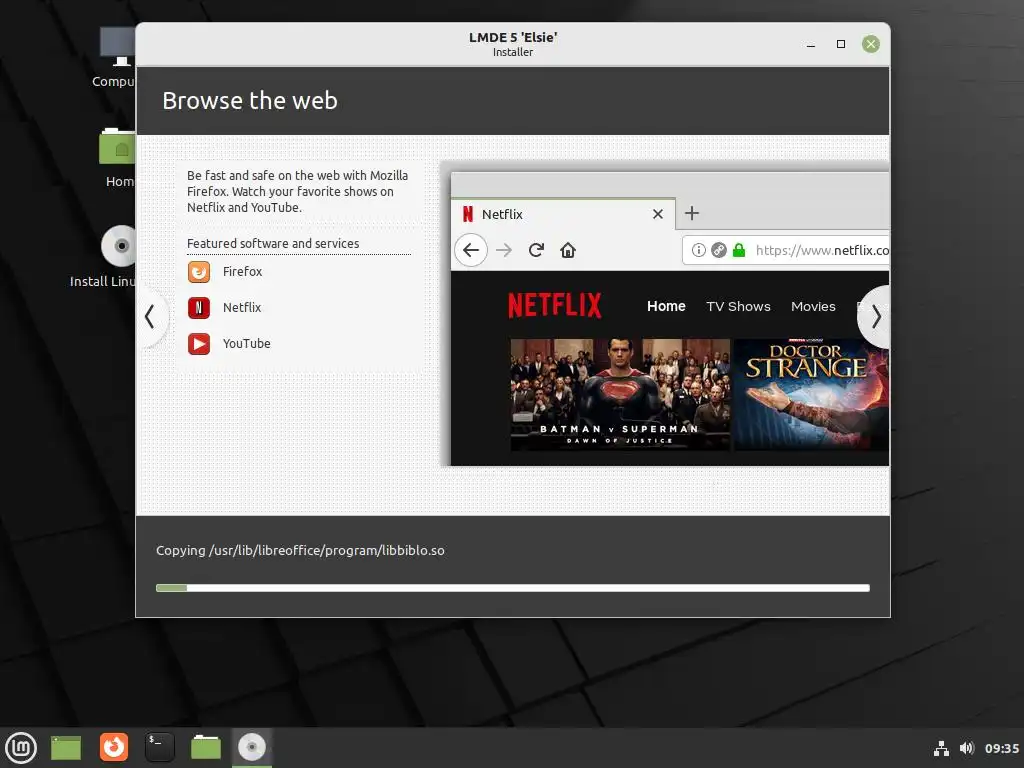
Task: Close the Netflix tab in slide image
Action: [658, 214]
